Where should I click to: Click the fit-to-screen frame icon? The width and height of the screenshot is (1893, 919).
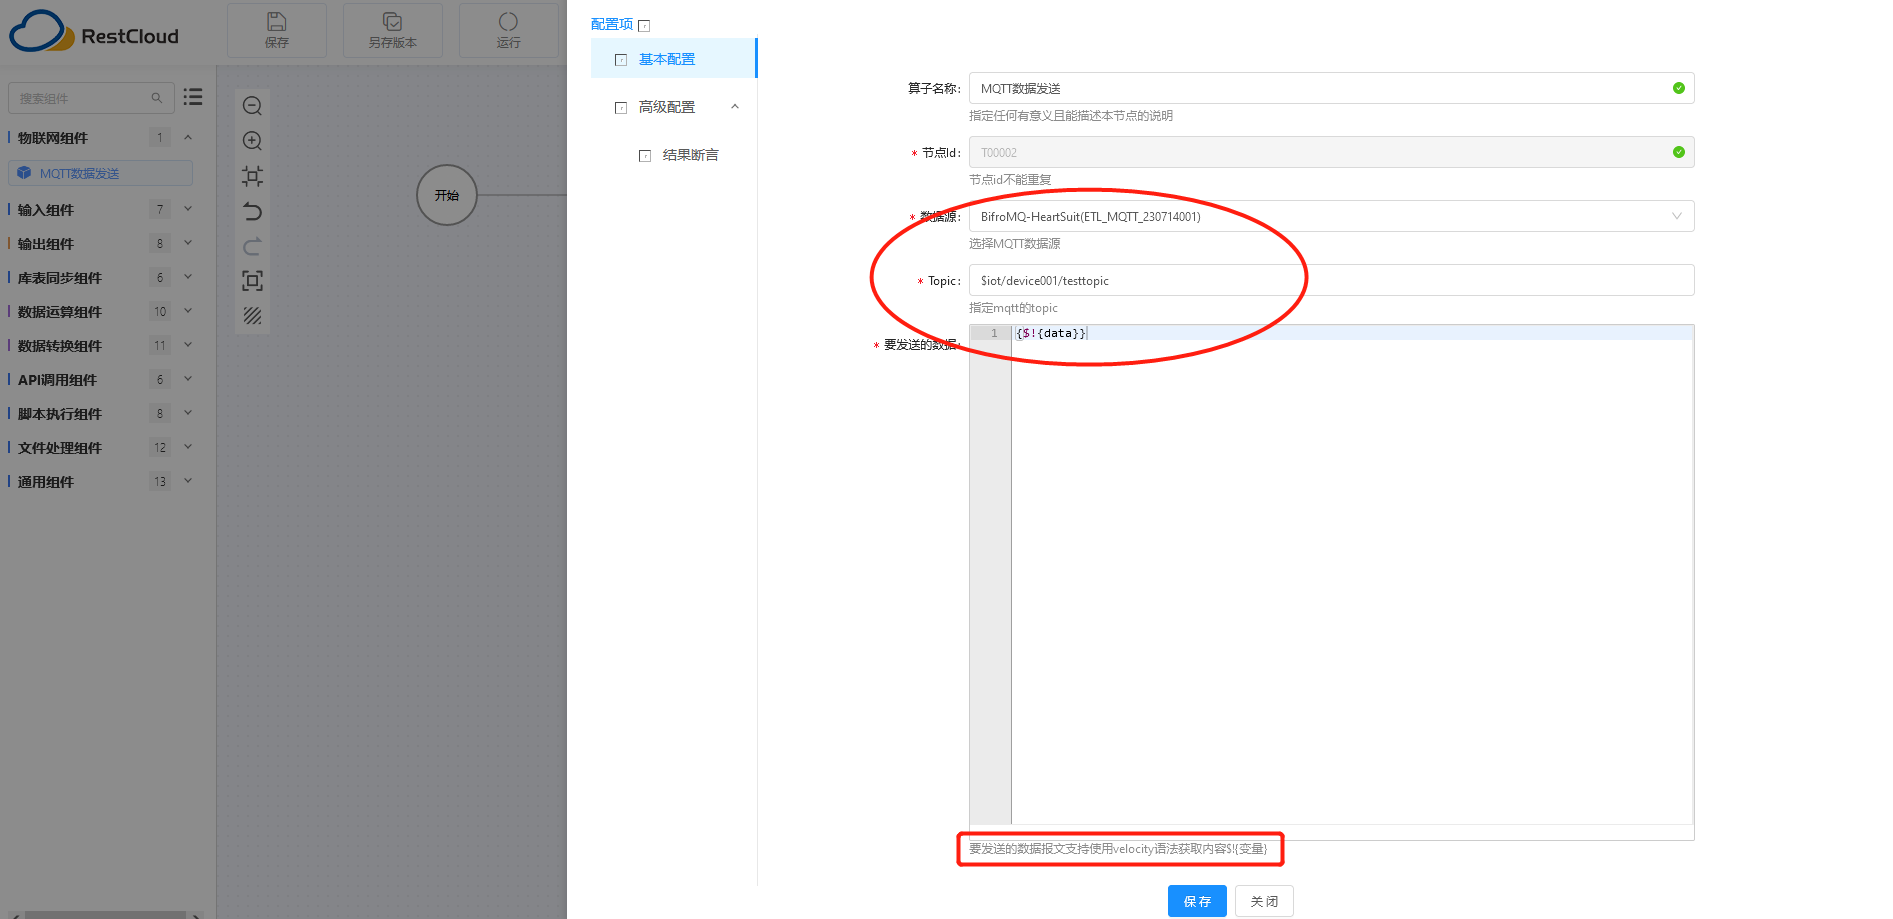[253, 281]
